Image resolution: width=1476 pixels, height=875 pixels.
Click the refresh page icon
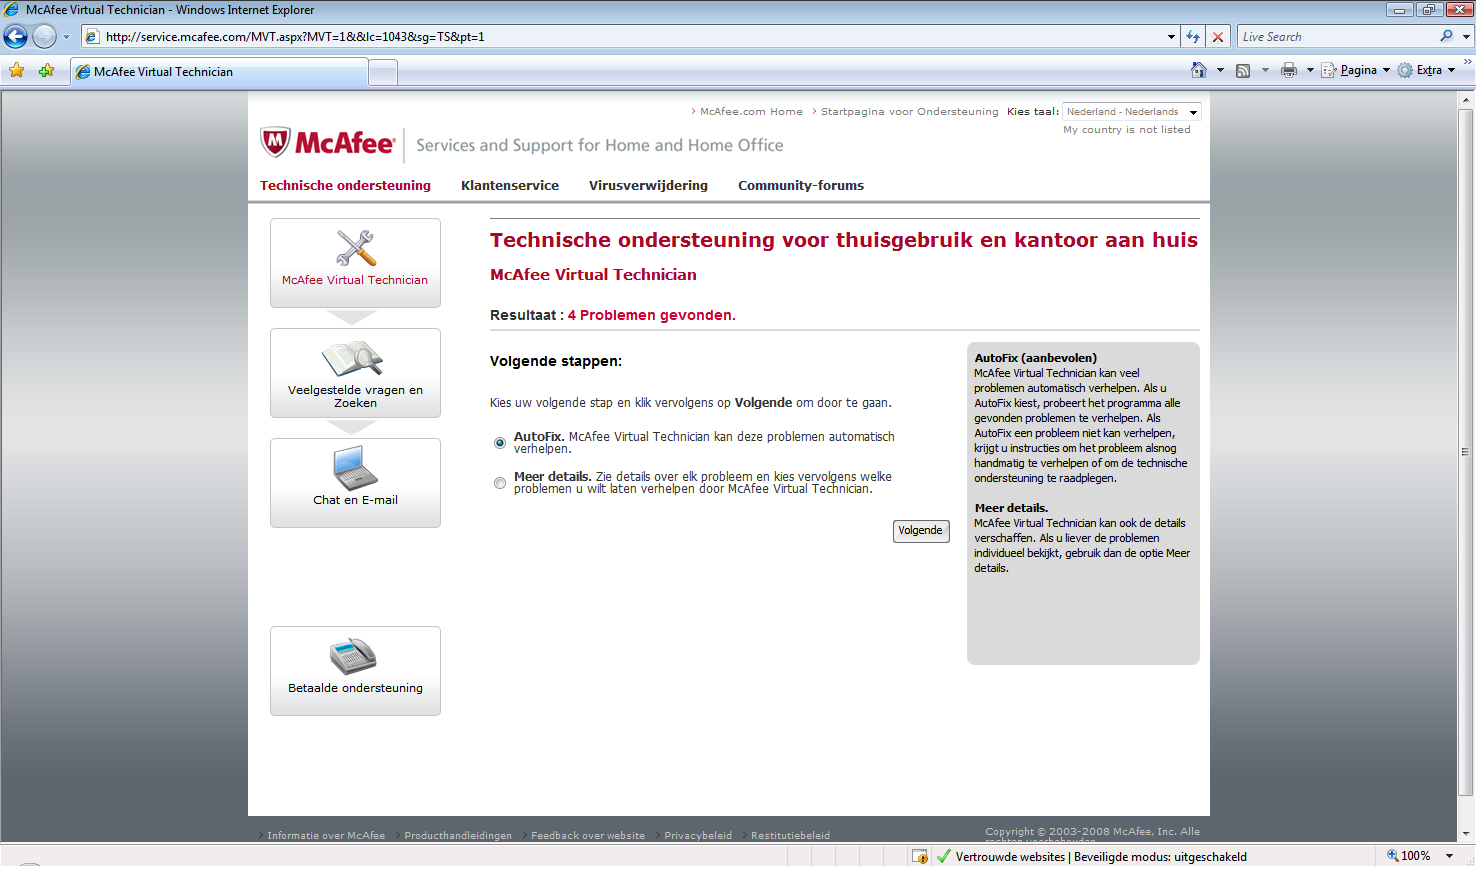click(1193, 37)
